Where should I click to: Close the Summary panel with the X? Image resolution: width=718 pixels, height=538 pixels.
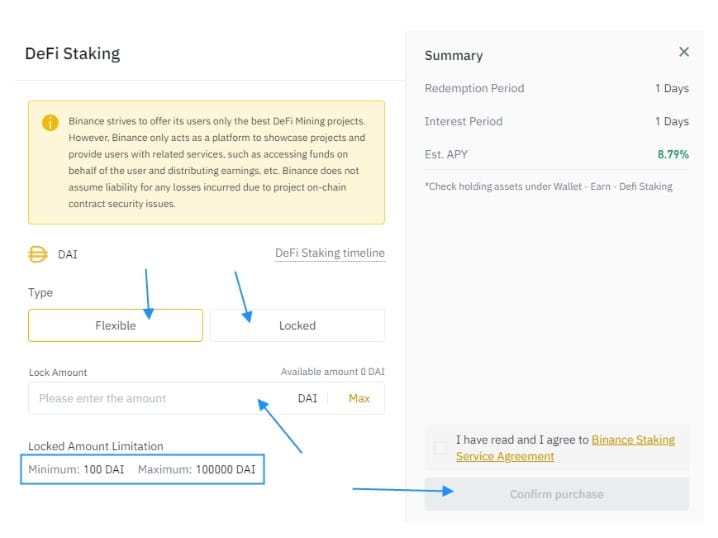(684, 52)
